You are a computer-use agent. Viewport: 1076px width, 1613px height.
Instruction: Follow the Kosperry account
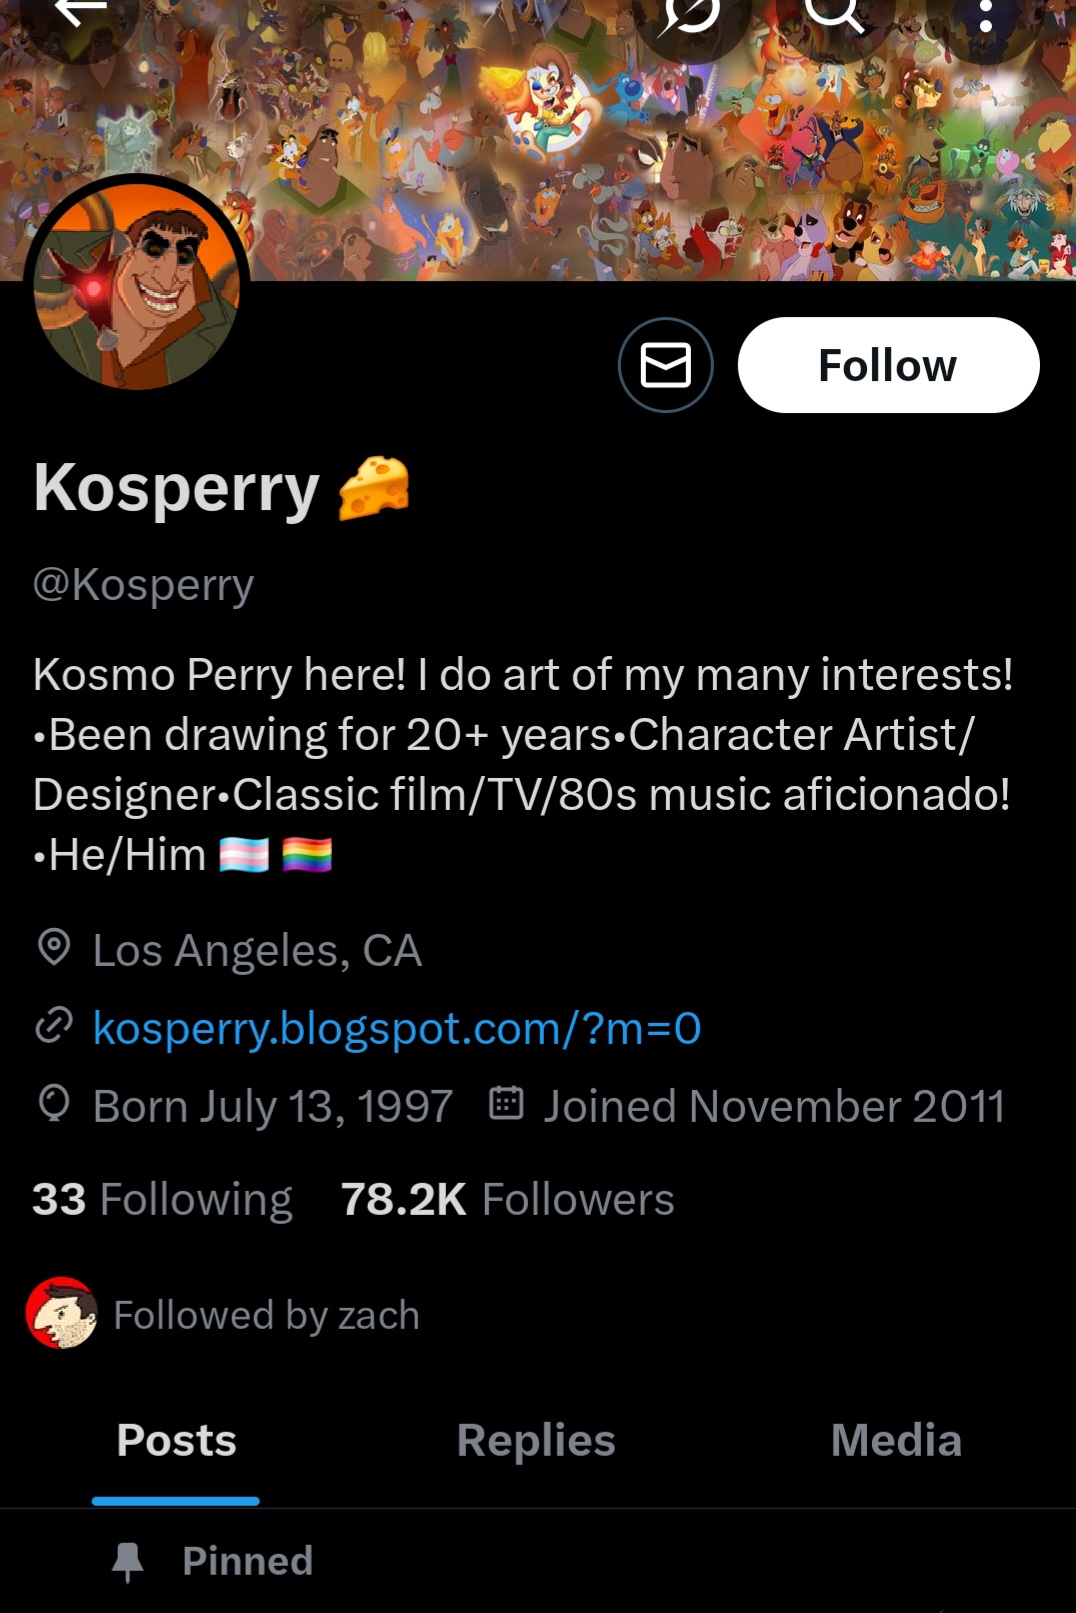[x=888, y=365]
